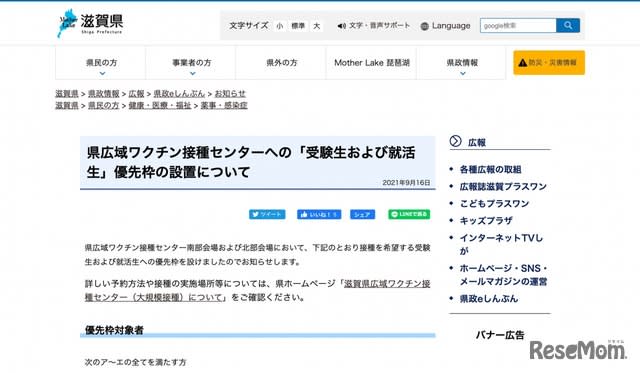Click the blue search magnifier button
The height and width of the screenshot is (373, 640).
[x=568, y=25]
